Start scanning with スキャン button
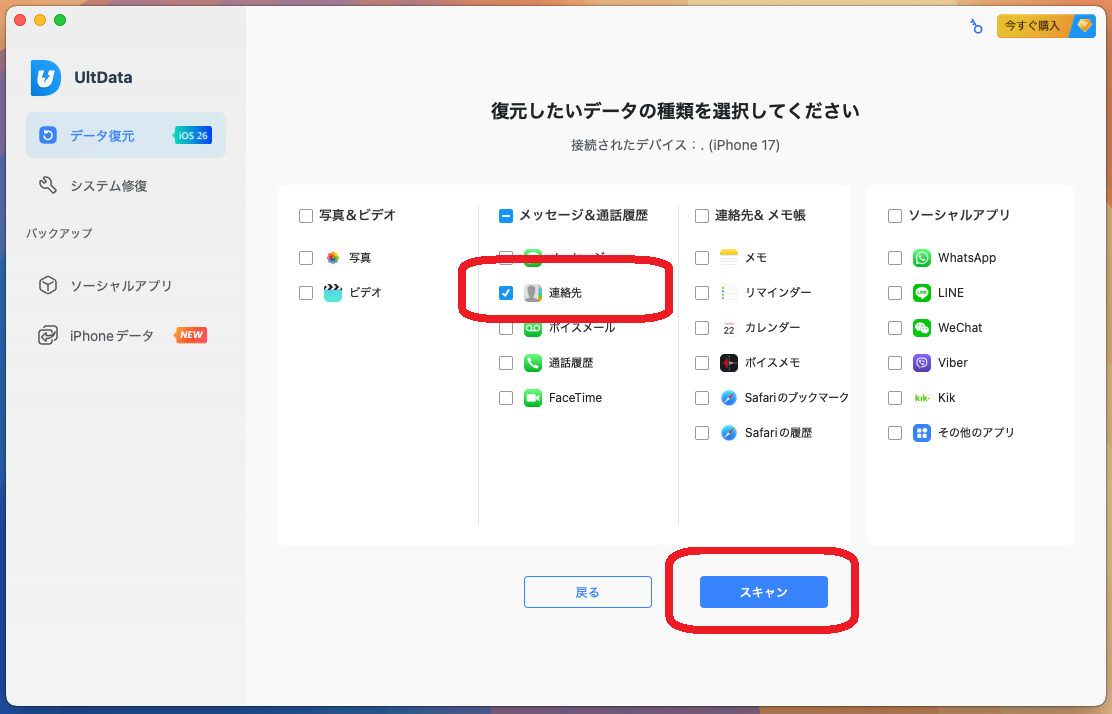Screen dimensions: 1112x714 [x=764, y=592]
